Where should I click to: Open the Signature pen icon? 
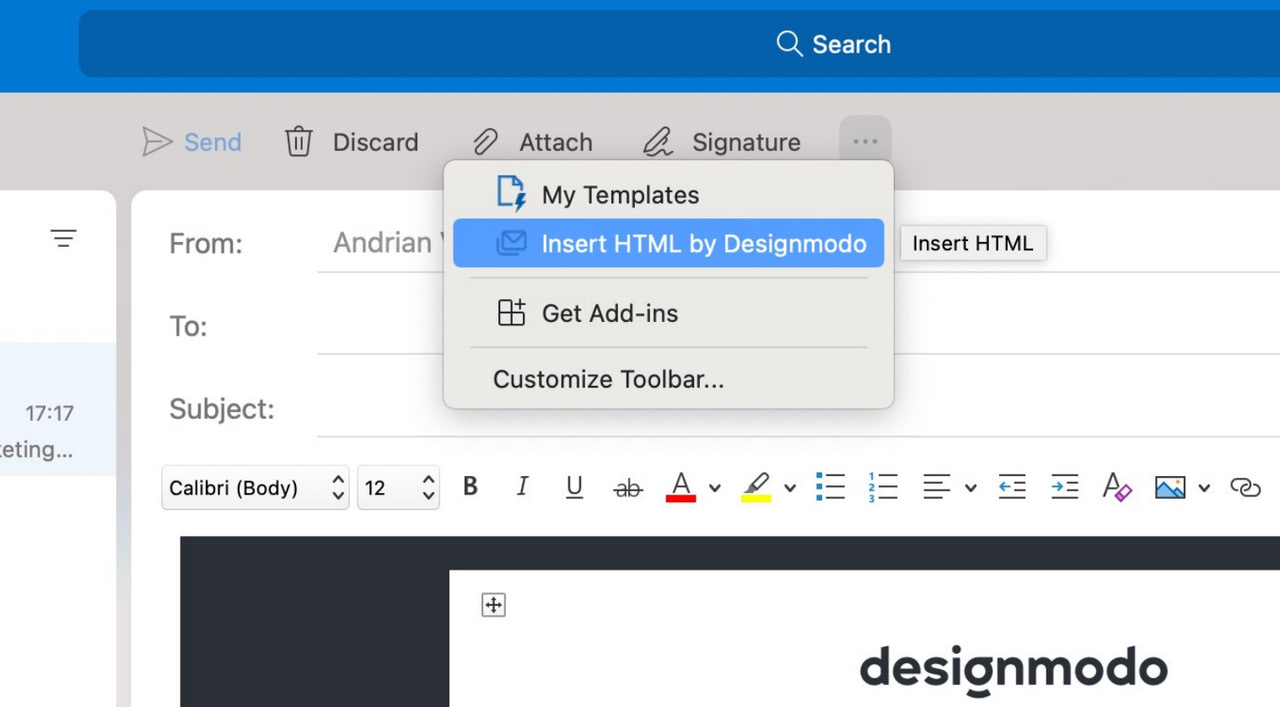[657, 142]
